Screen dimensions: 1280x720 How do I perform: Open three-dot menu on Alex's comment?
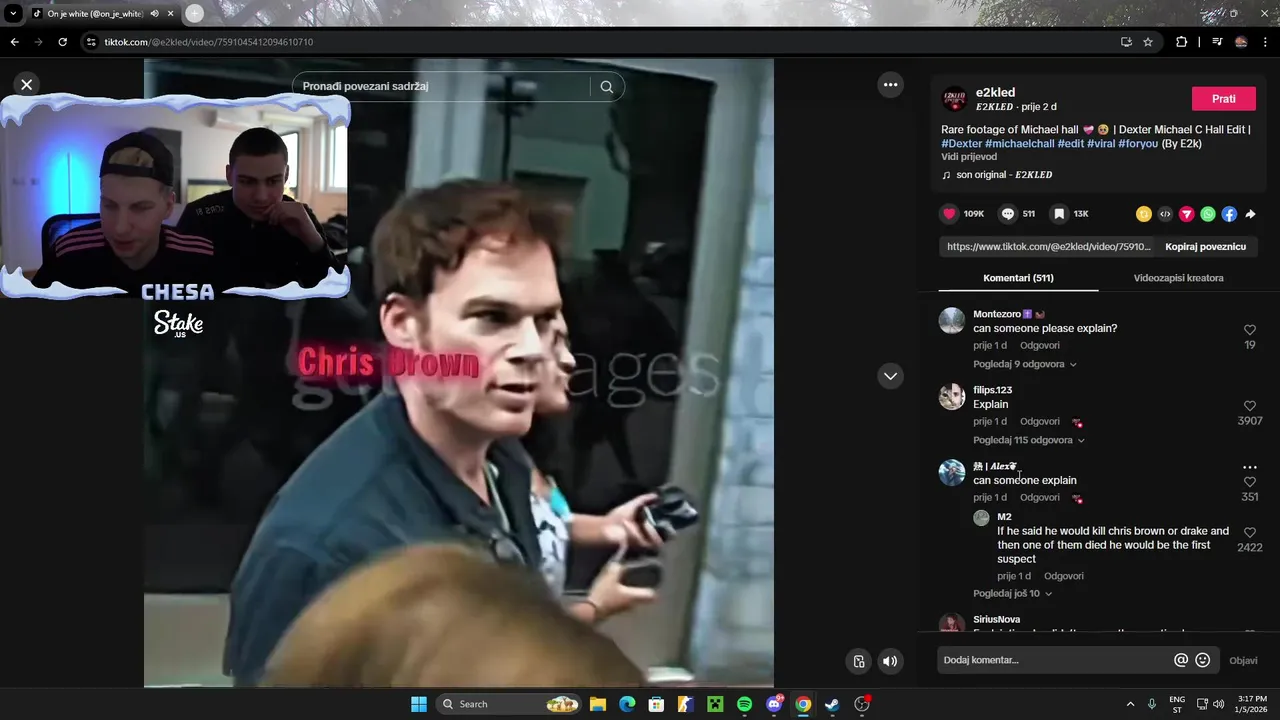pos(1250,467)
